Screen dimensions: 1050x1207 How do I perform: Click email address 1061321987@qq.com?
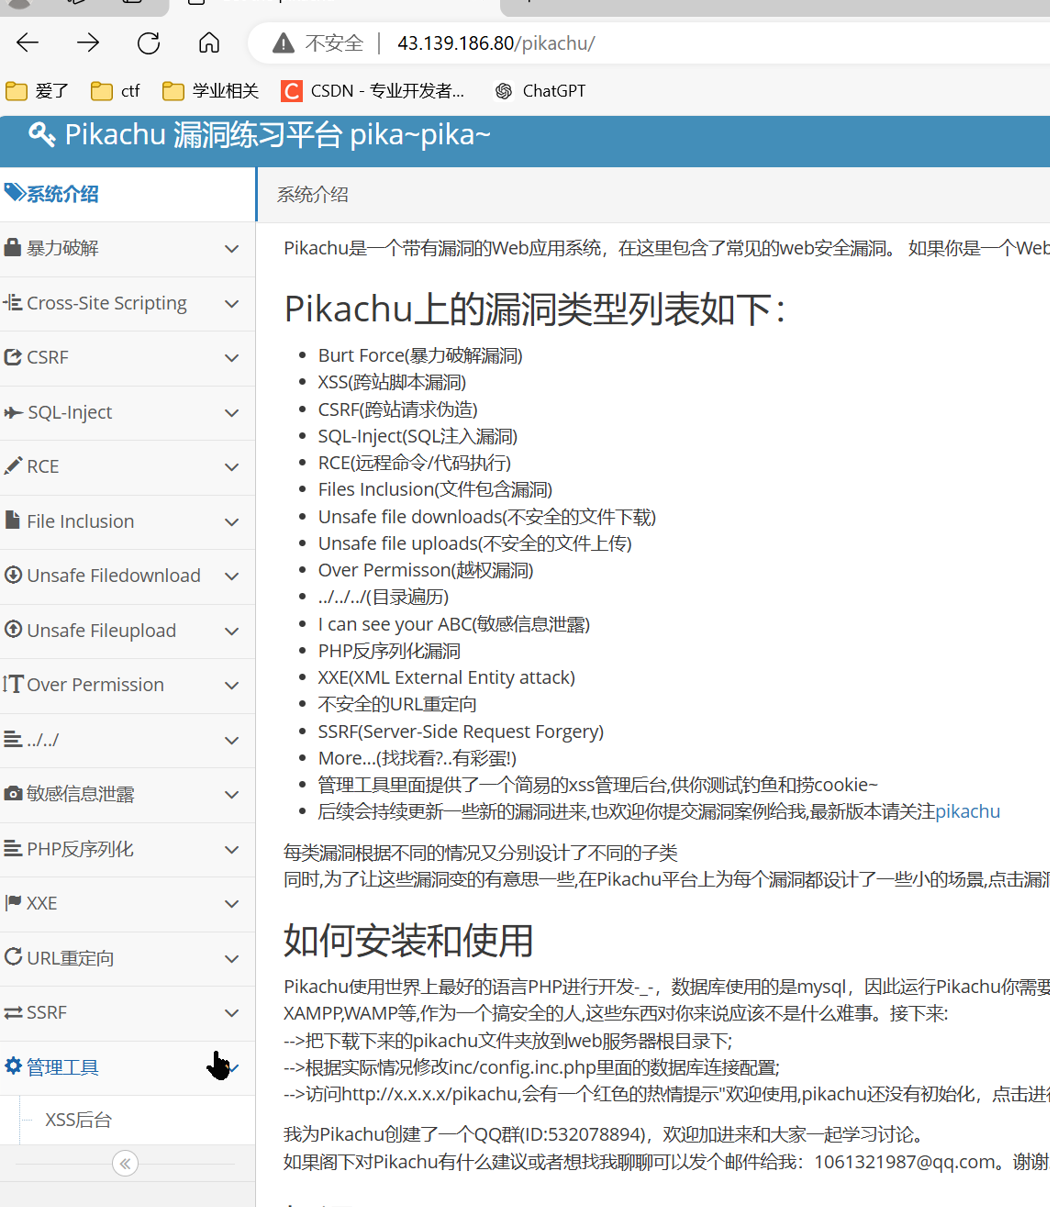pyautogui.click(x=905, y=1162)
